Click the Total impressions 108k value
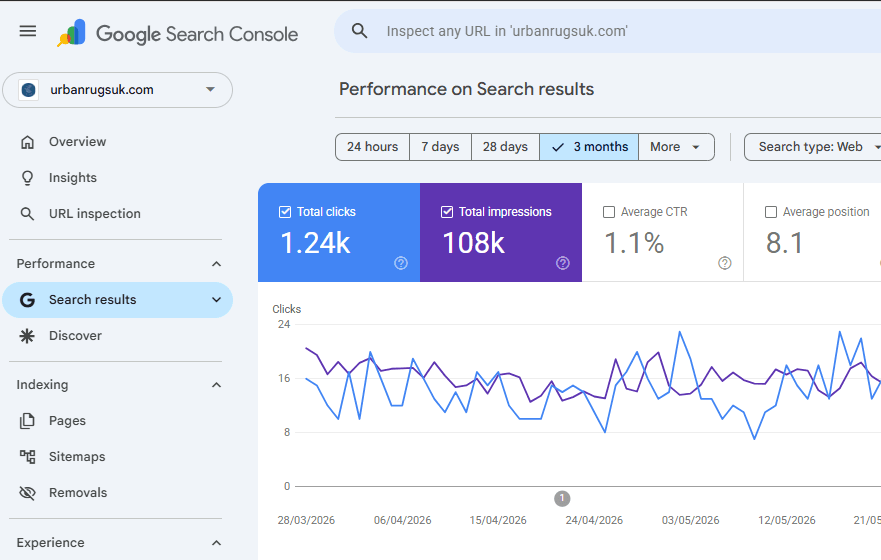The height and width of the screenshot is (560, 881). tap(474, 243)
